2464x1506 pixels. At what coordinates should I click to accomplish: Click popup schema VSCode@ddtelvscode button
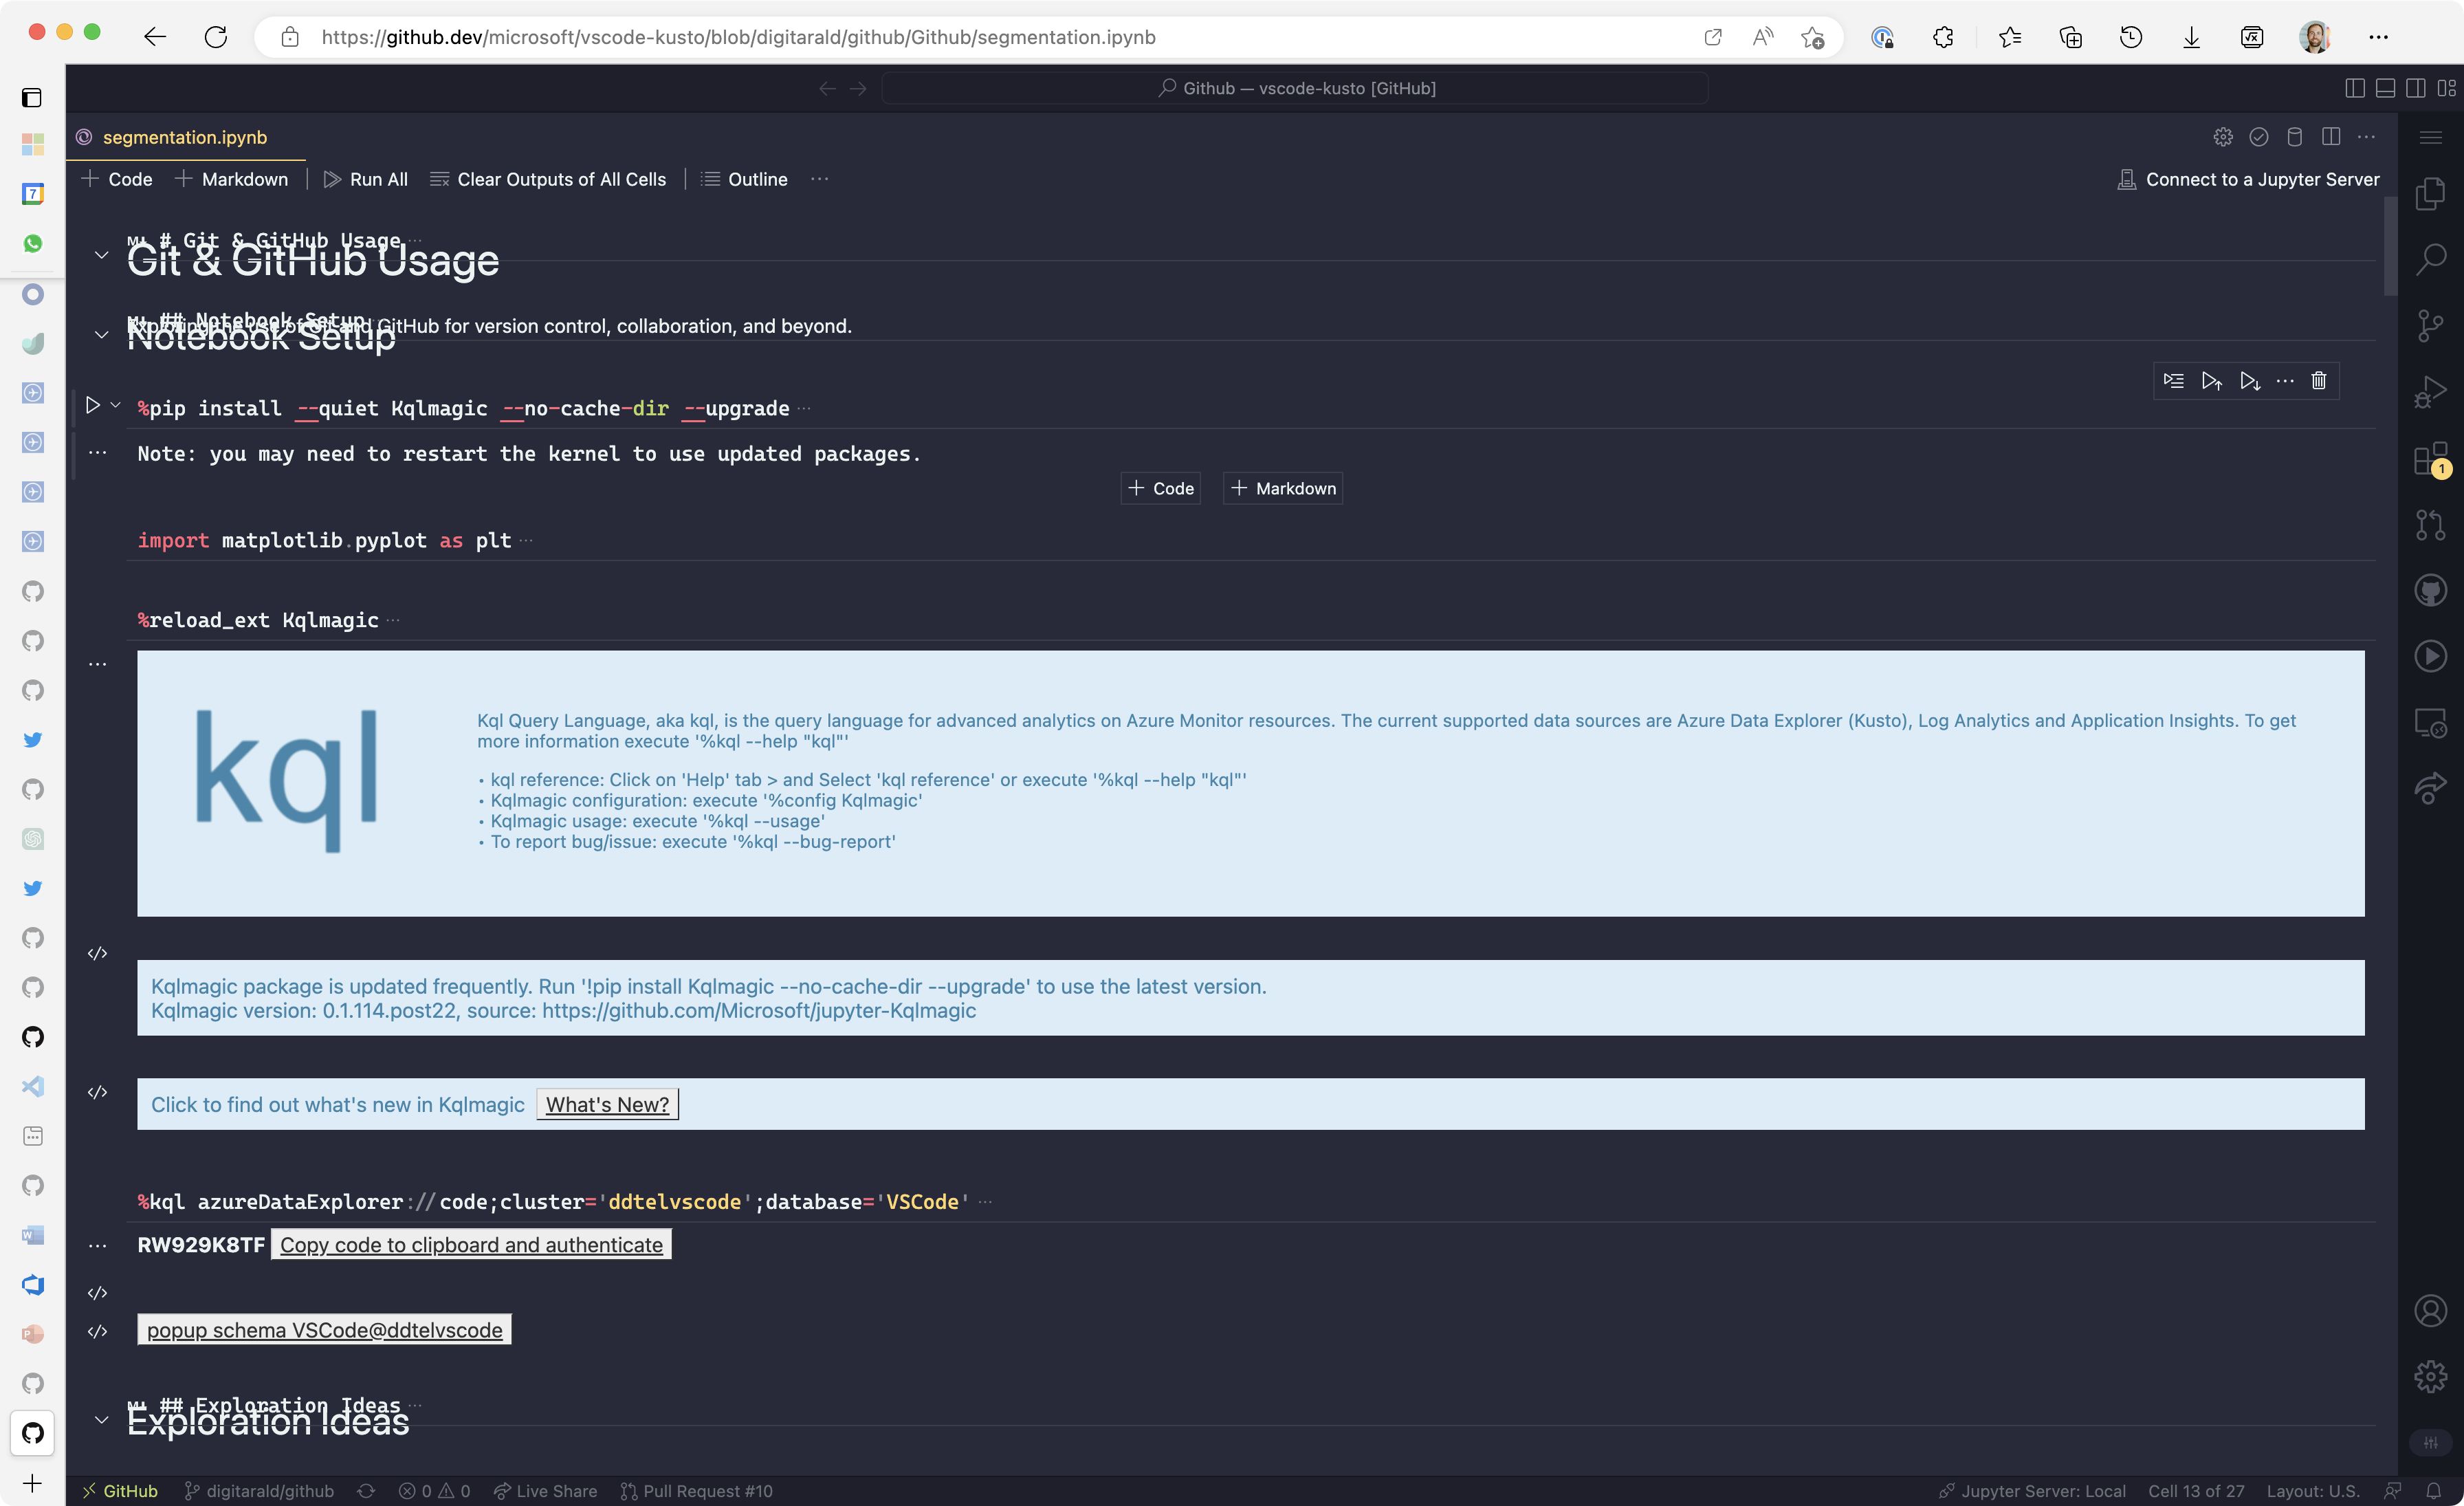pos(324,1330)
